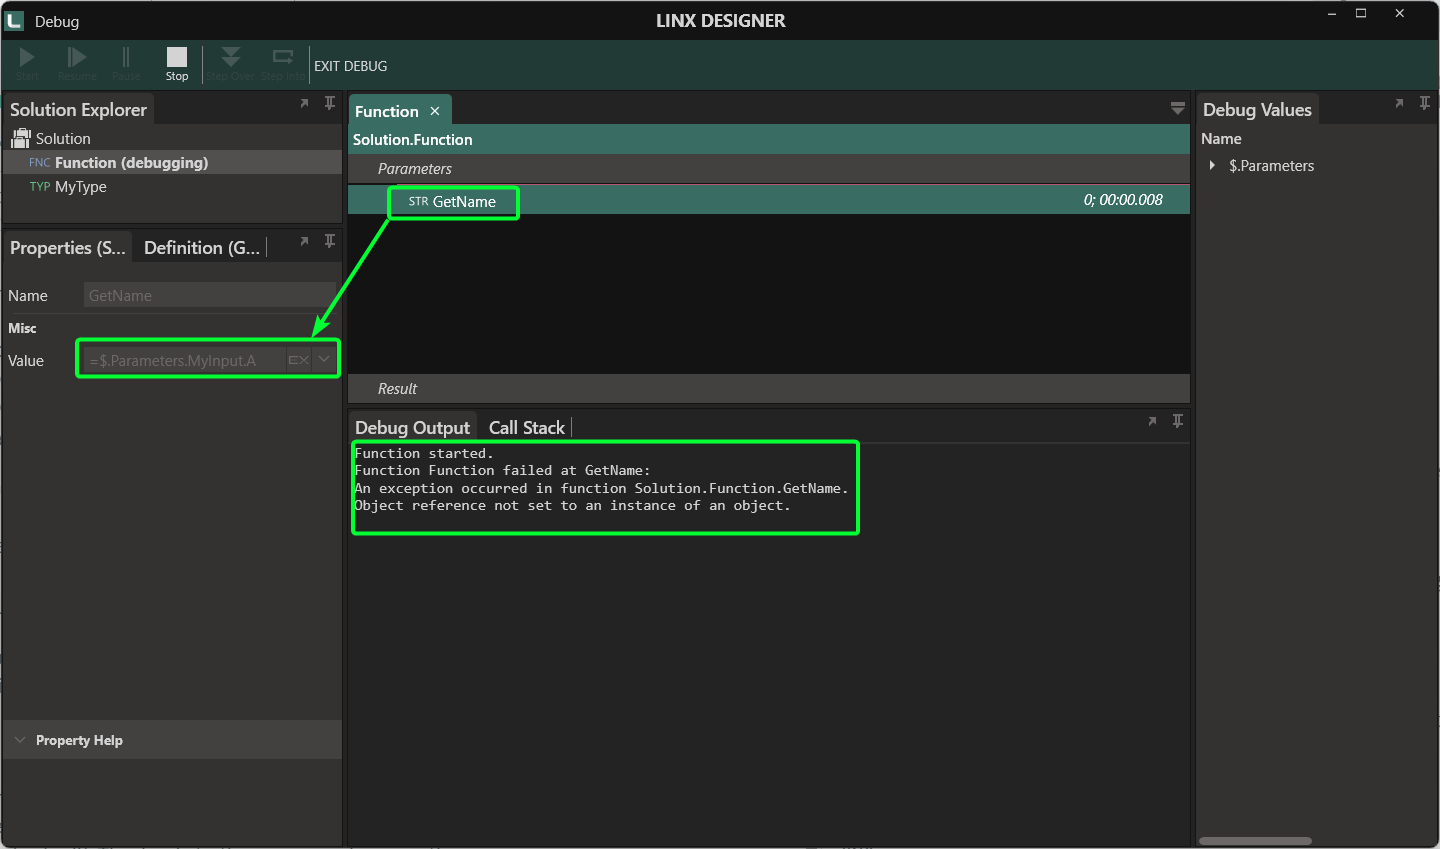This screenshot has height=849, width=1440.
Task: Click the Start debug play icon
Action: (x=27, y=57)
